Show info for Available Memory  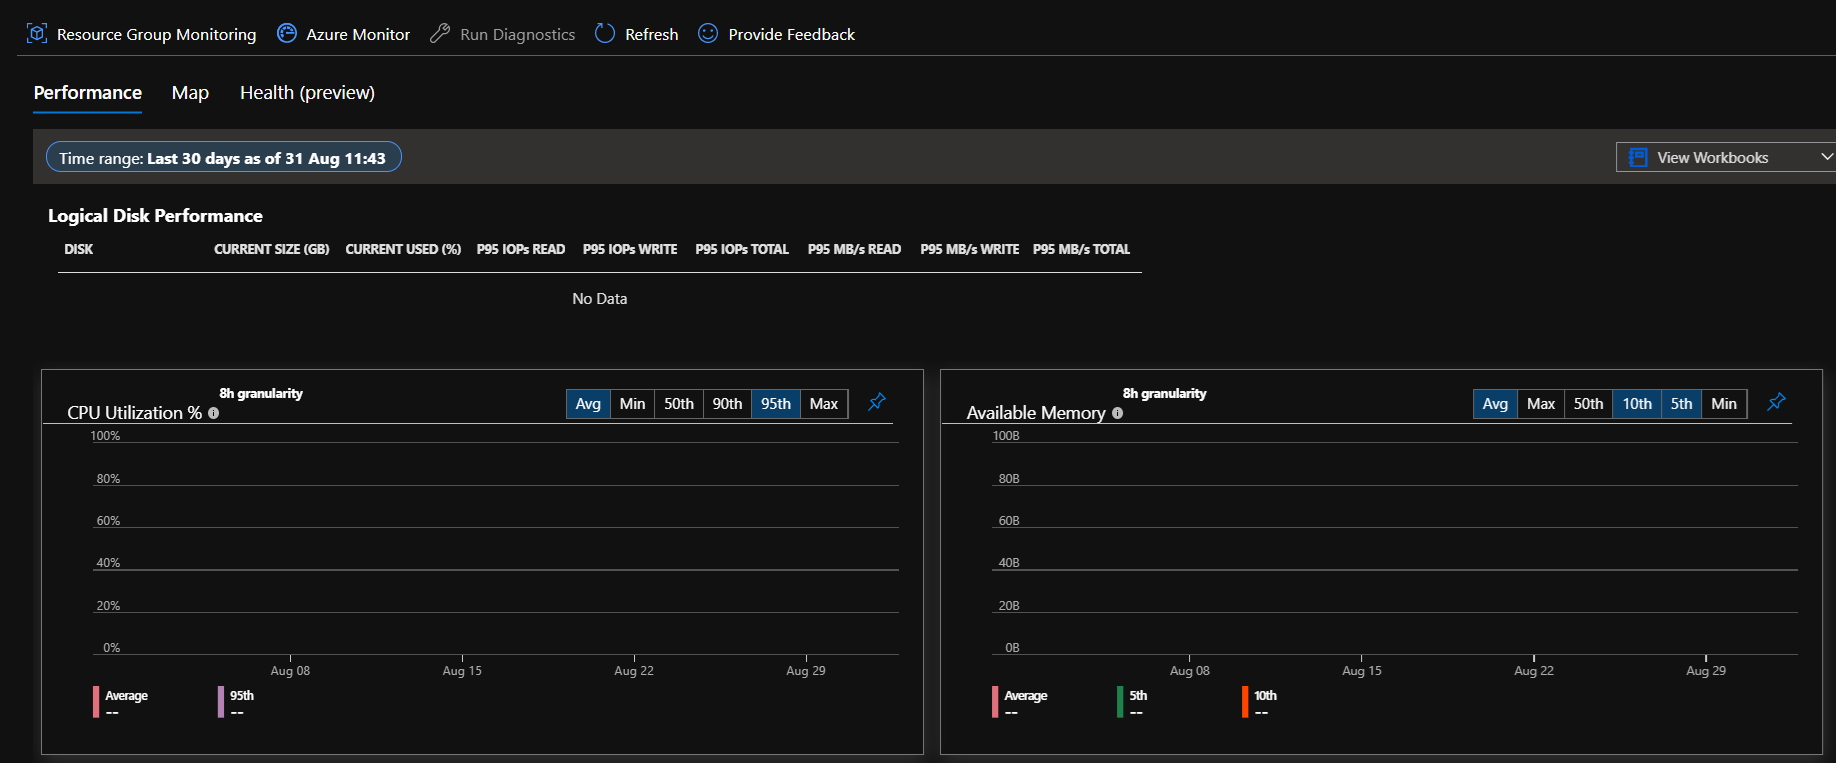[x=1117, y=413]
